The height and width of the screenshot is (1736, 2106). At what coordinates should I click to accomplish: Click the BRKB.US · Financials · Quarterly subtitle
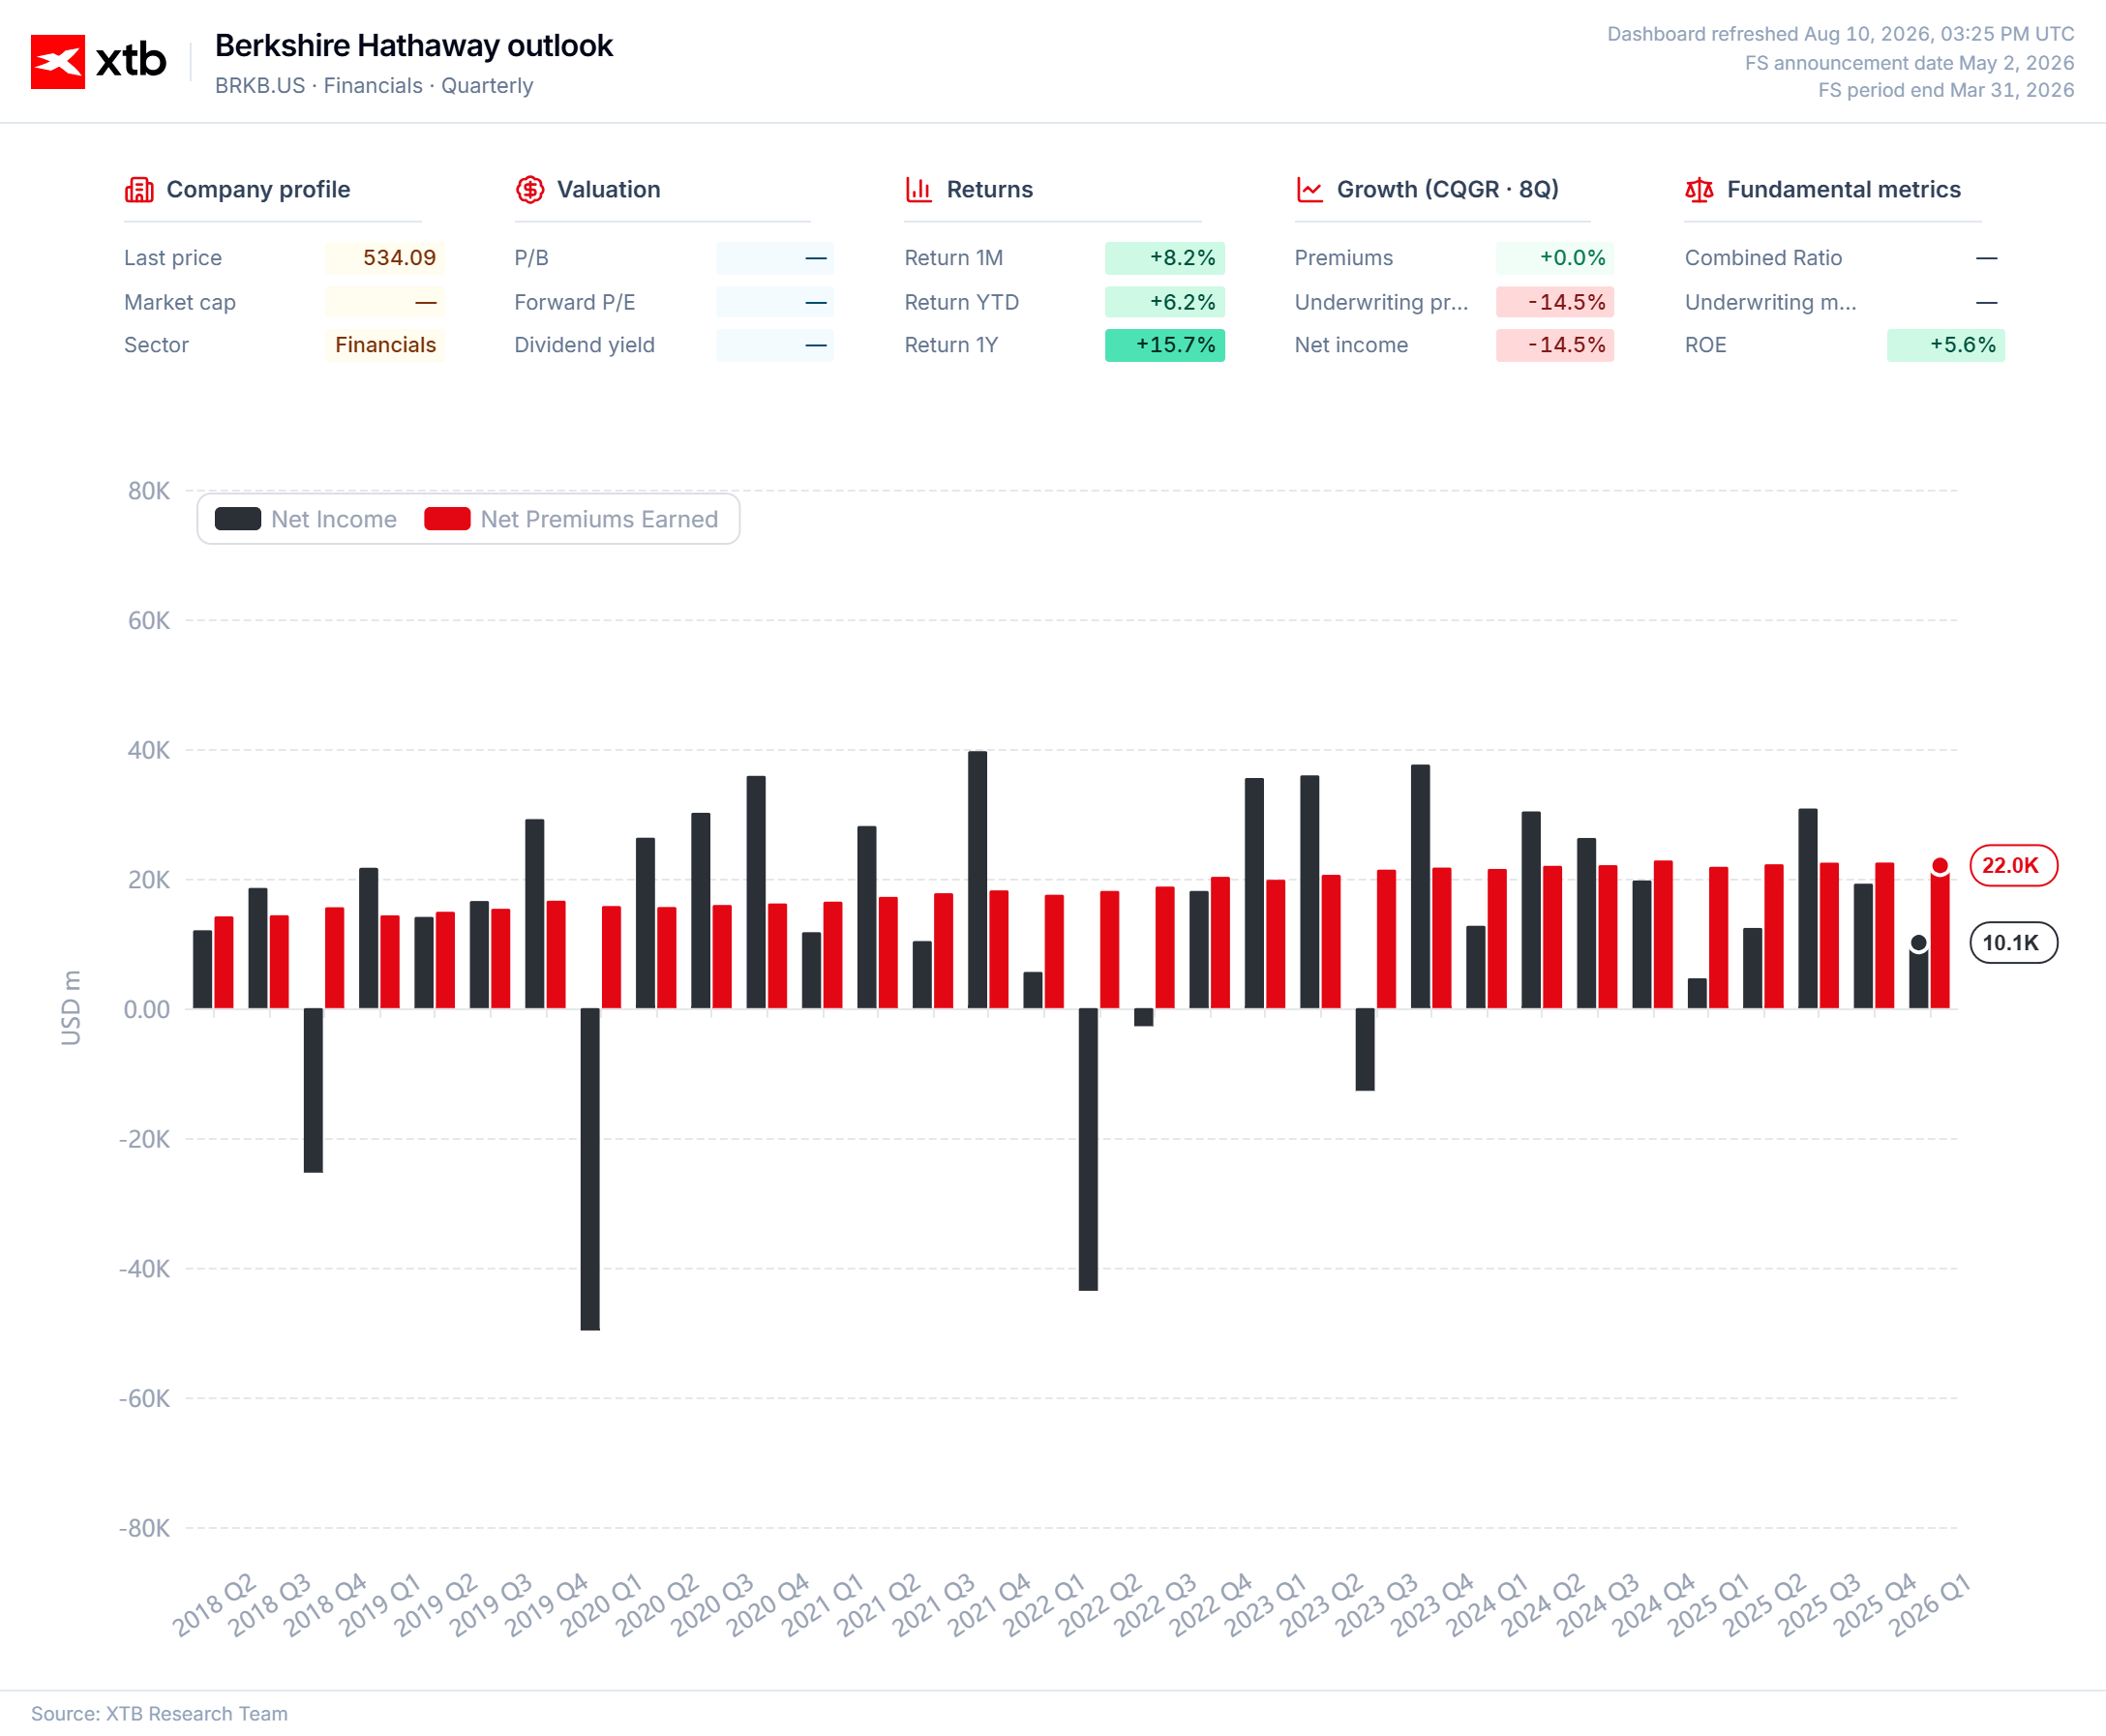(374, 86)
